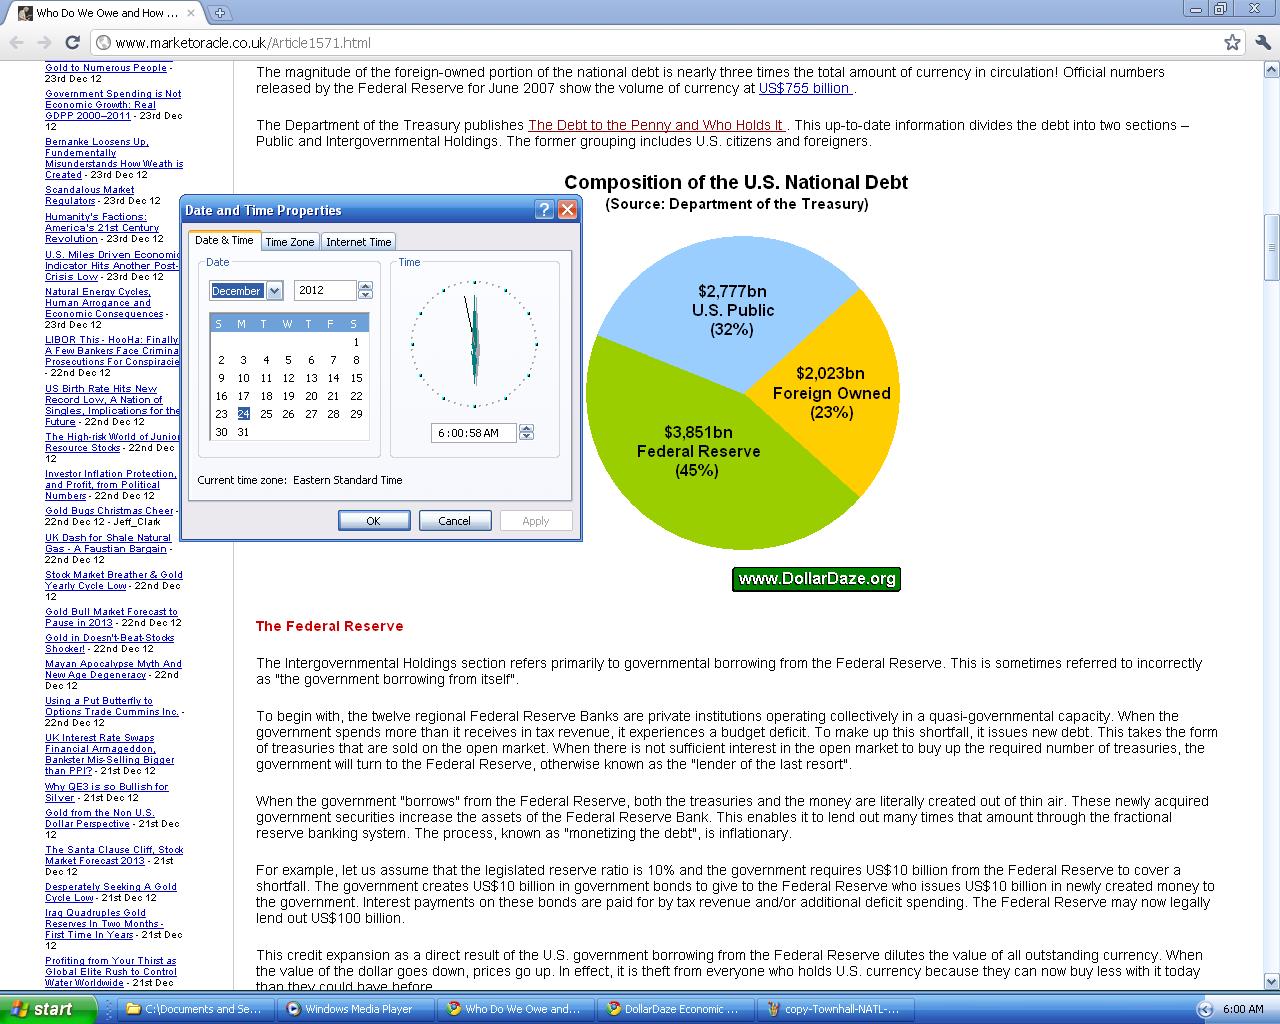Open UK Interest Rate Swaps article link
1280x1024 pixels.
tap(110, 755)
